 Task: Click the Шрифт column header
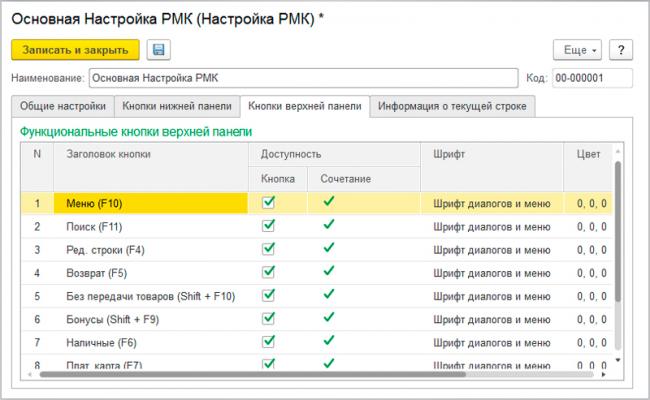[x=492, y=167]
